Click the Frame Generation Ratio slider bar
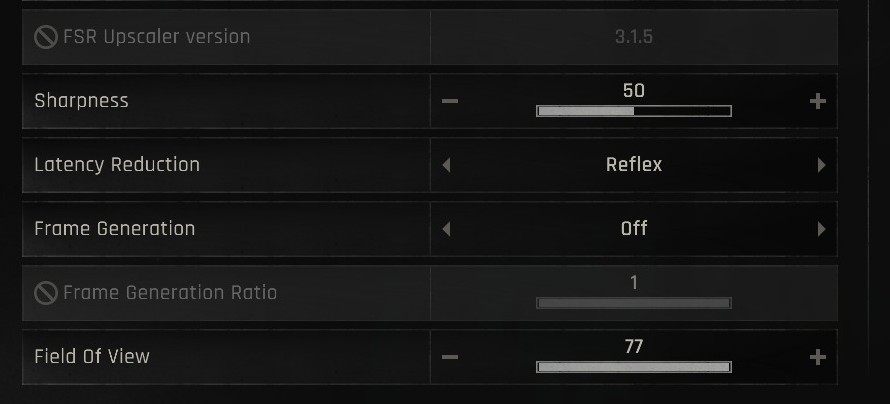This screenshot has width=890, height=404. point(634,303)
